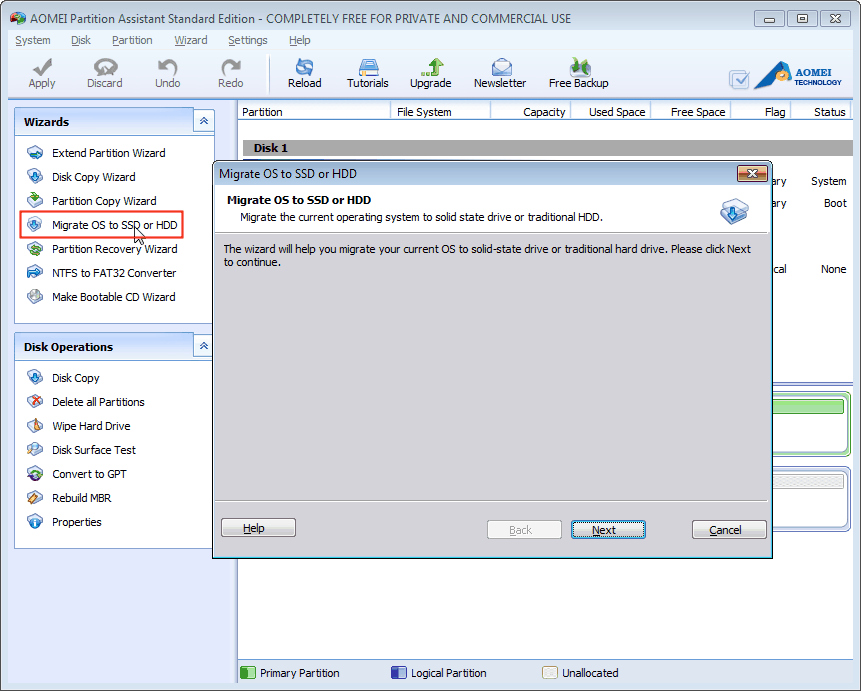Select Extend Partition Wizard text
Viewport: 861px width, 691px height.
coord(109,153)
